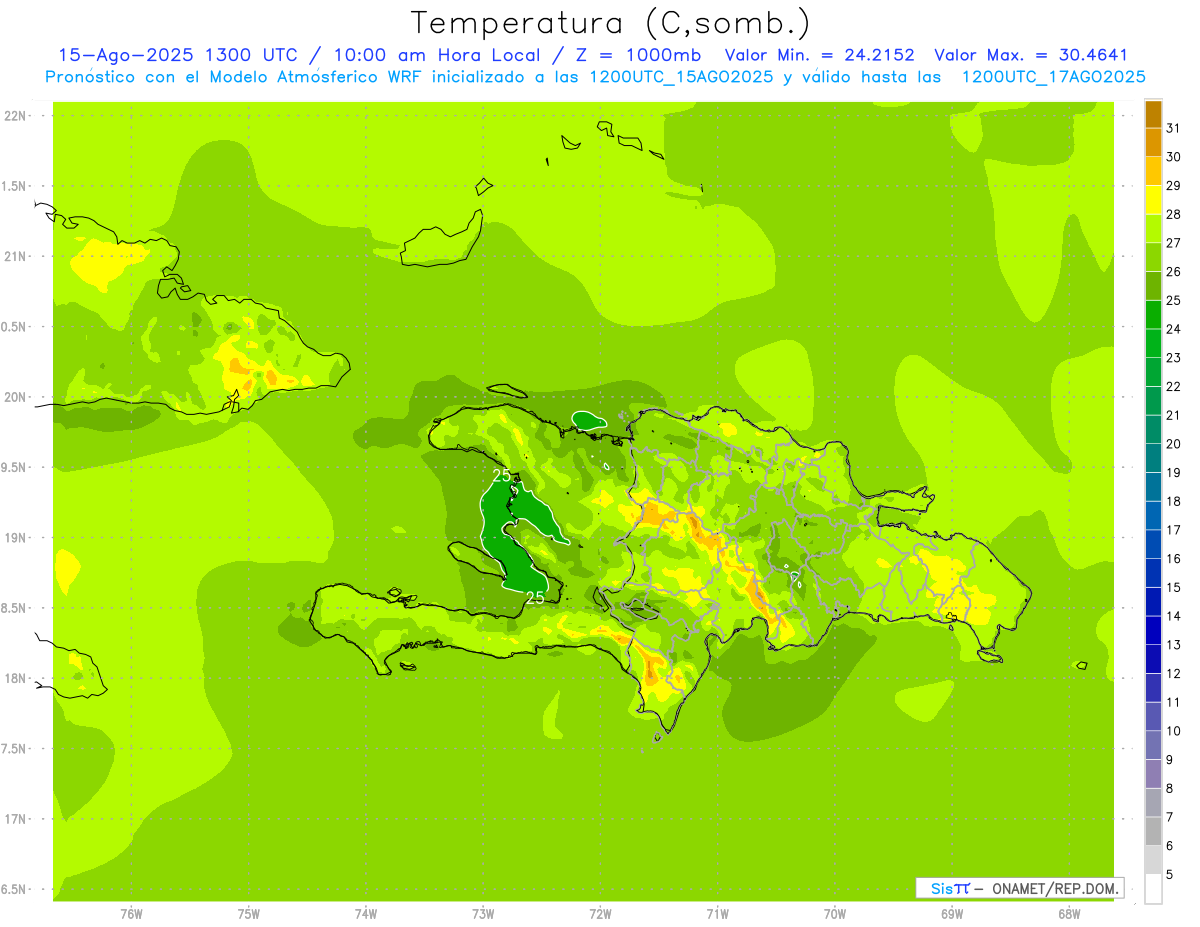This screenshot has width=1200, height=927.
Task: Click the title "Temperatura (C,somb.)"
Action: pyautogui.click(x=610, y=22)
